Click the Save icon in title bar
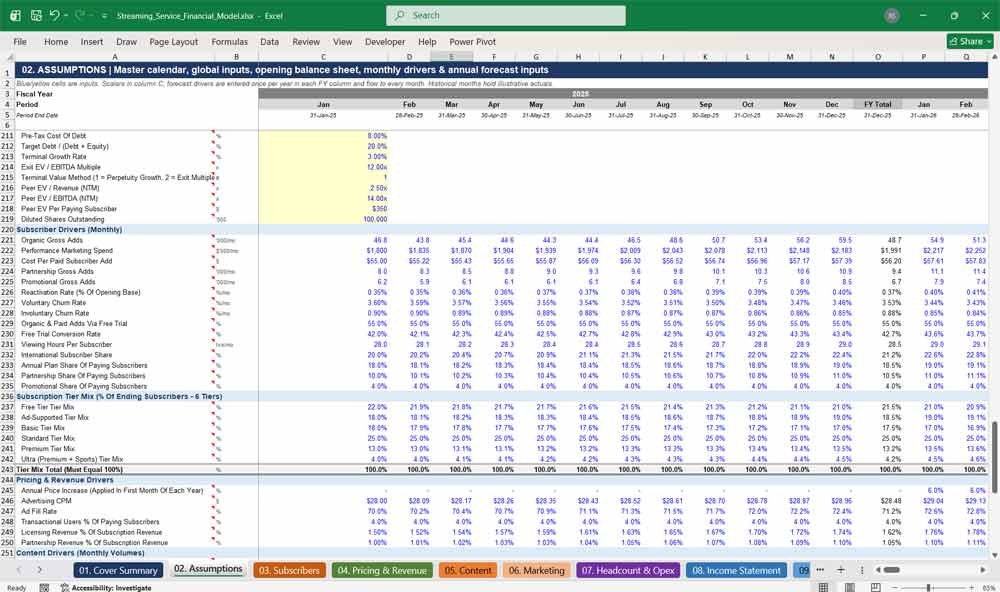The height and width of the screenshot is (592, 1000). (36, 15)
